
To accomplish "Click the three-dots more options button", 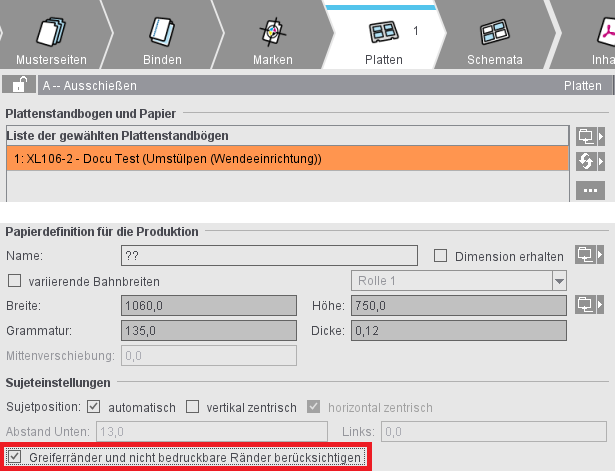I will tap(590, 191).
